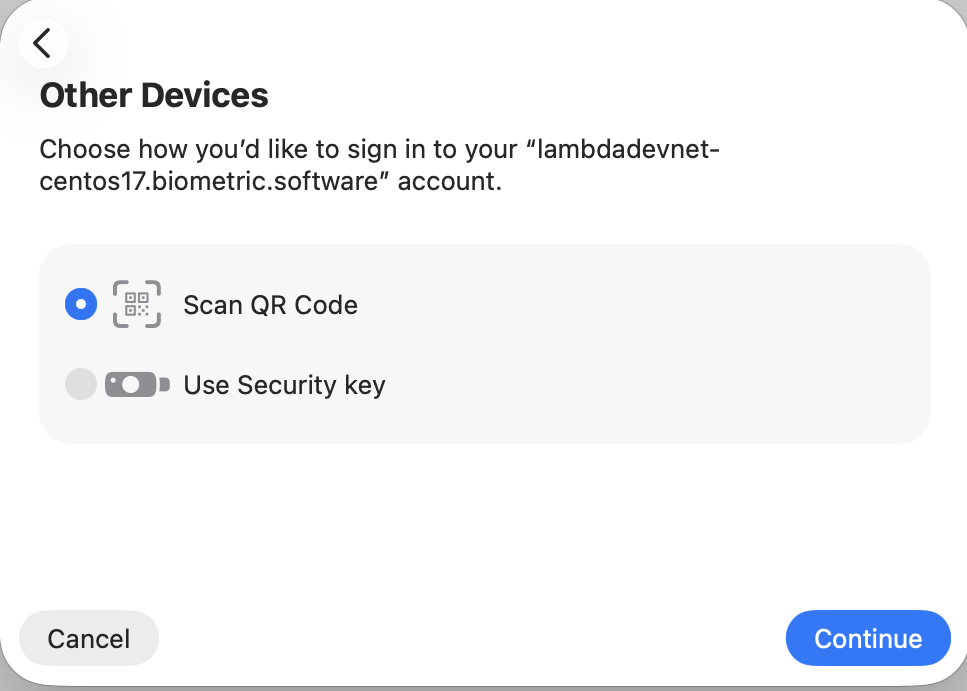Image resolution: width=967 pixels, height=691 pixels.
Task: Go back using the circular arrow control
Action: (43, 43)
